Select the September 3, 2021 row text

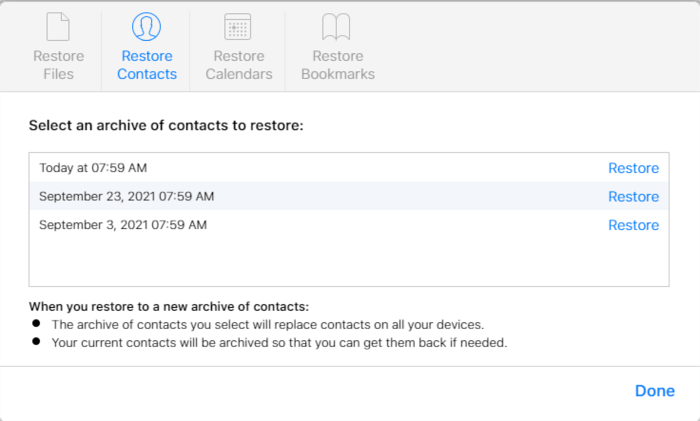coord(123,225)
